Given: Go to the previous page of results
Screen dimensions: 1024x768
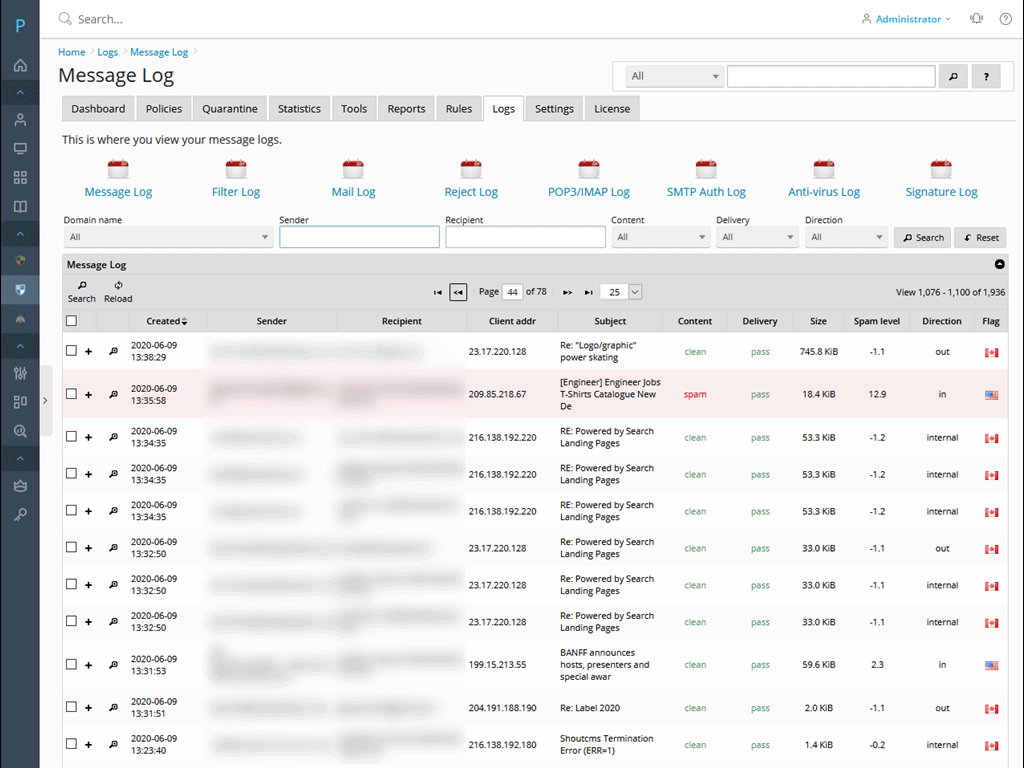Looking at the screenshot, I should [458, 293].
